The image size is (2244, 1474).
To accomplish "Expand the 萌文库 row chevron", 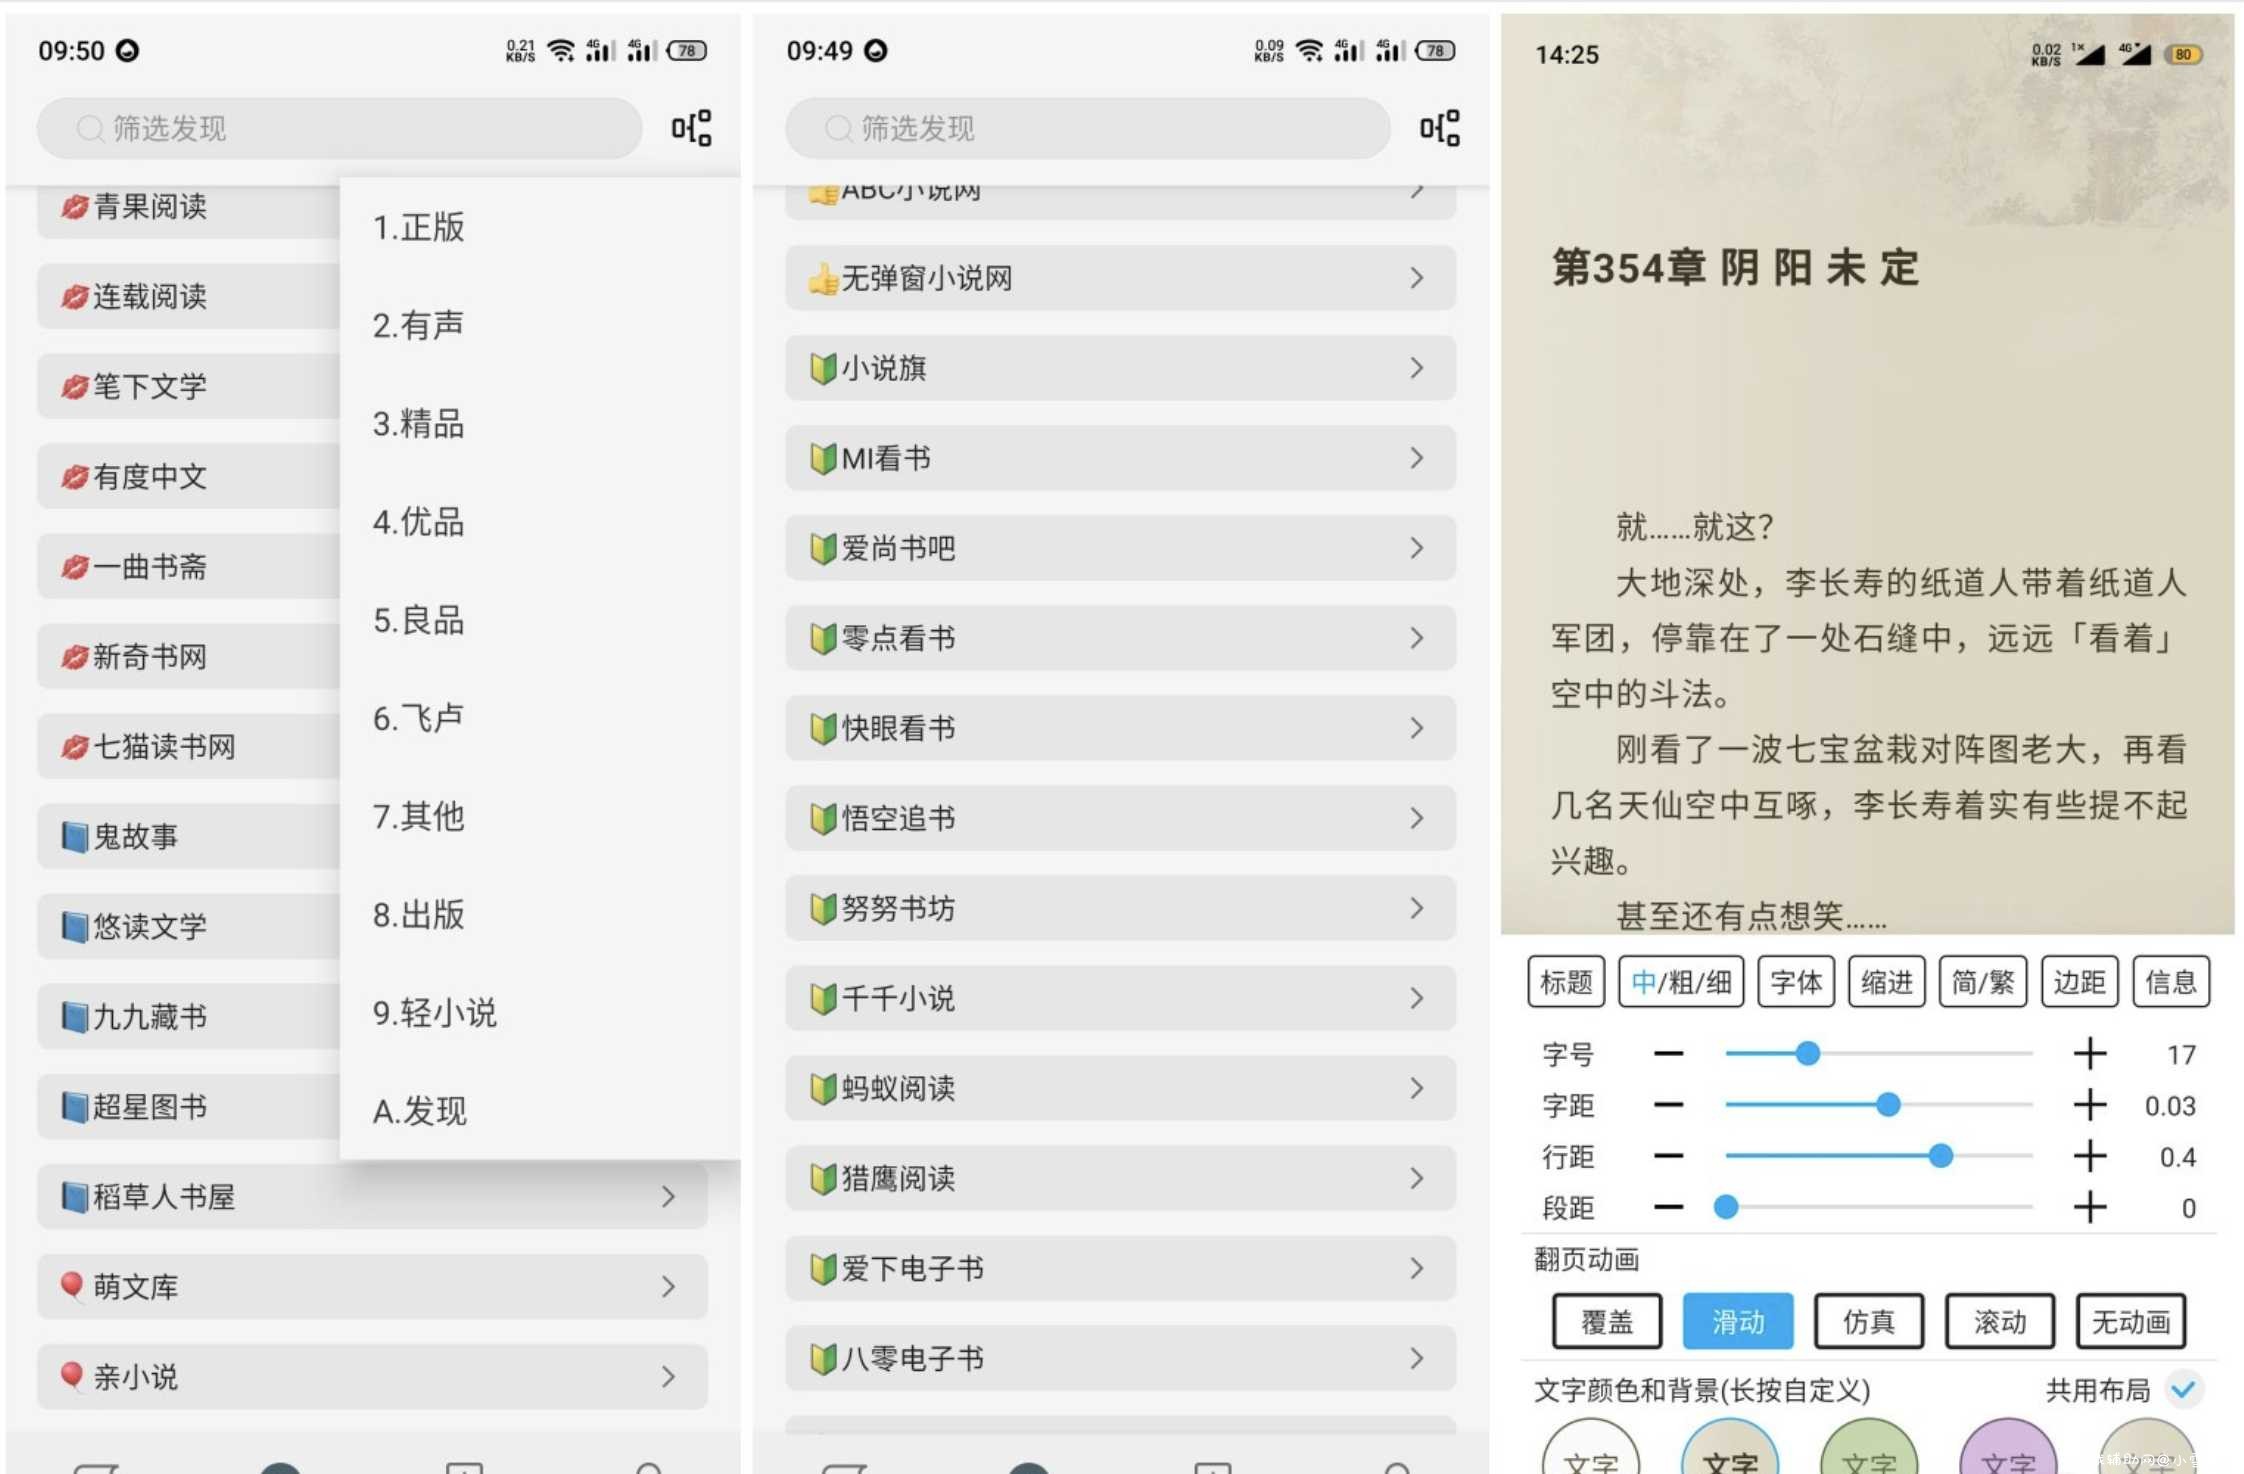I will point(668,1287).
